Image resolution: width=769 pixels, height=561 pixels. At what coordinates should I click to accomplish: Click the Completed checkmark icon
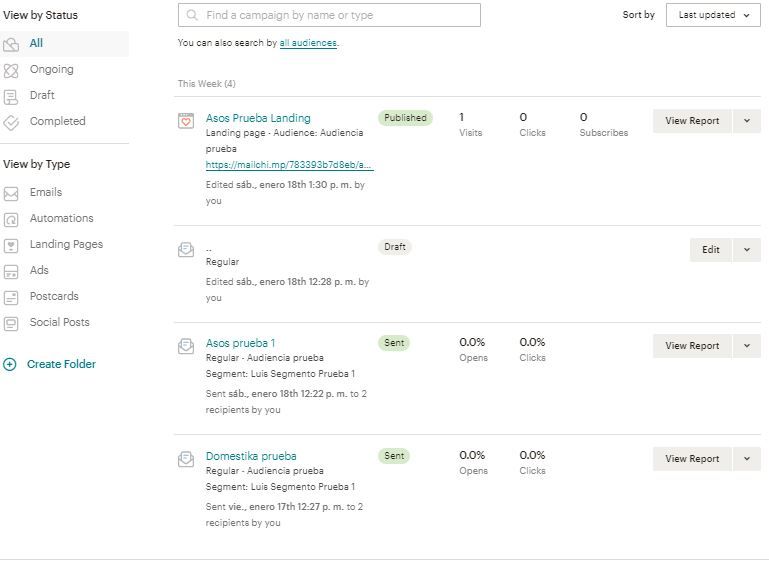pos(11,122)
